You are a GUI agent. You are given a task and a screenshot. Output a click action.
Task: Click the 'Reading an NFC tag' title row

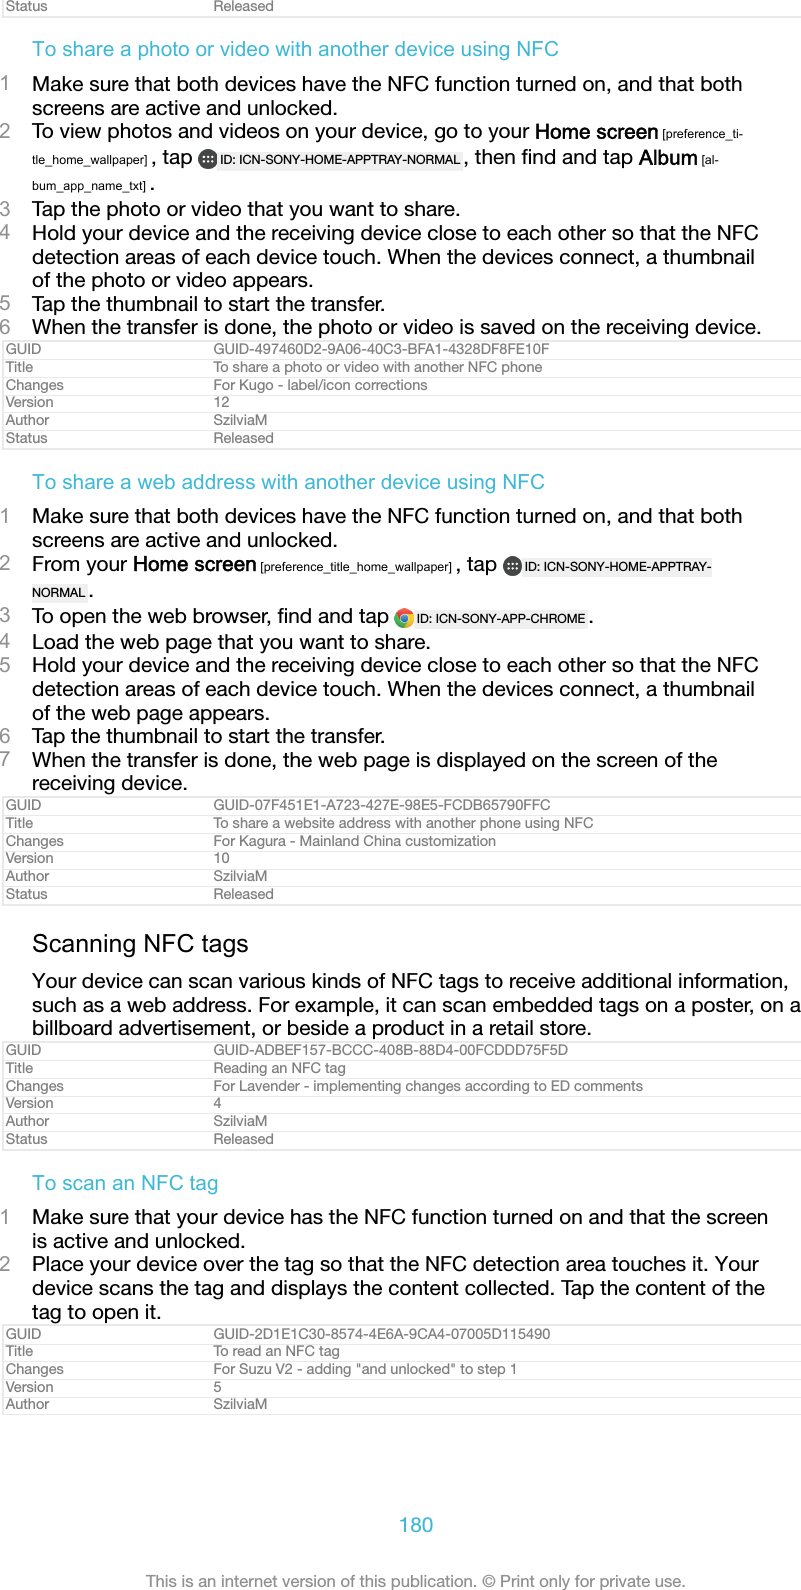click(400, 1068)
